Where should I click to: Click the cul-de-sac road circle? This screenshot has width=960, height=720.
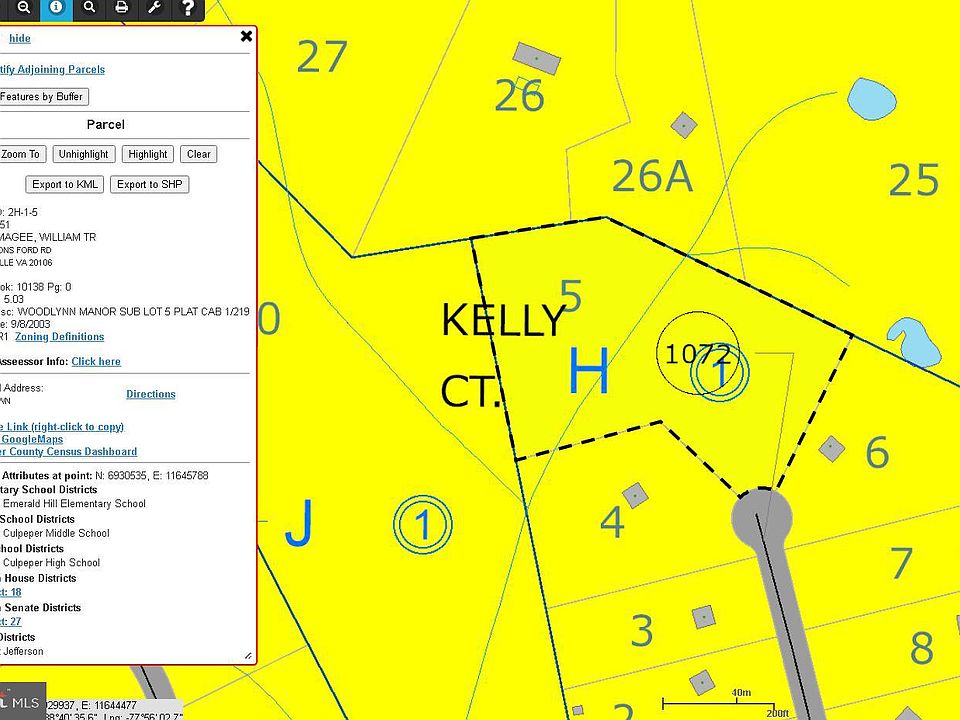click(x=762, y=518)
